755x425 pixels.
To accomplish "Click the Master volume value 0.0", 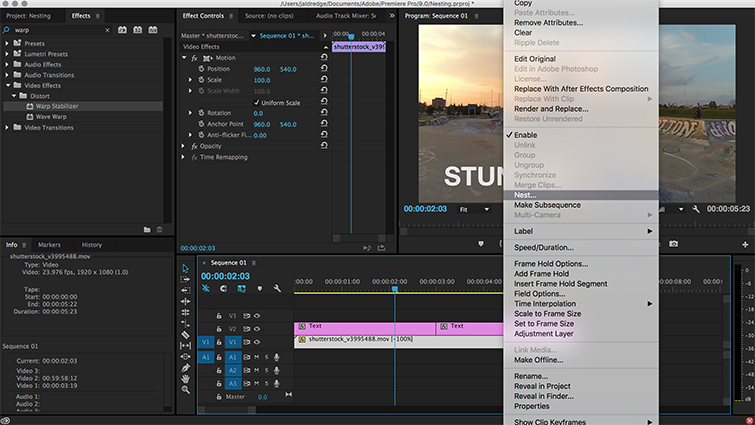I will click(x=261, y=397).
